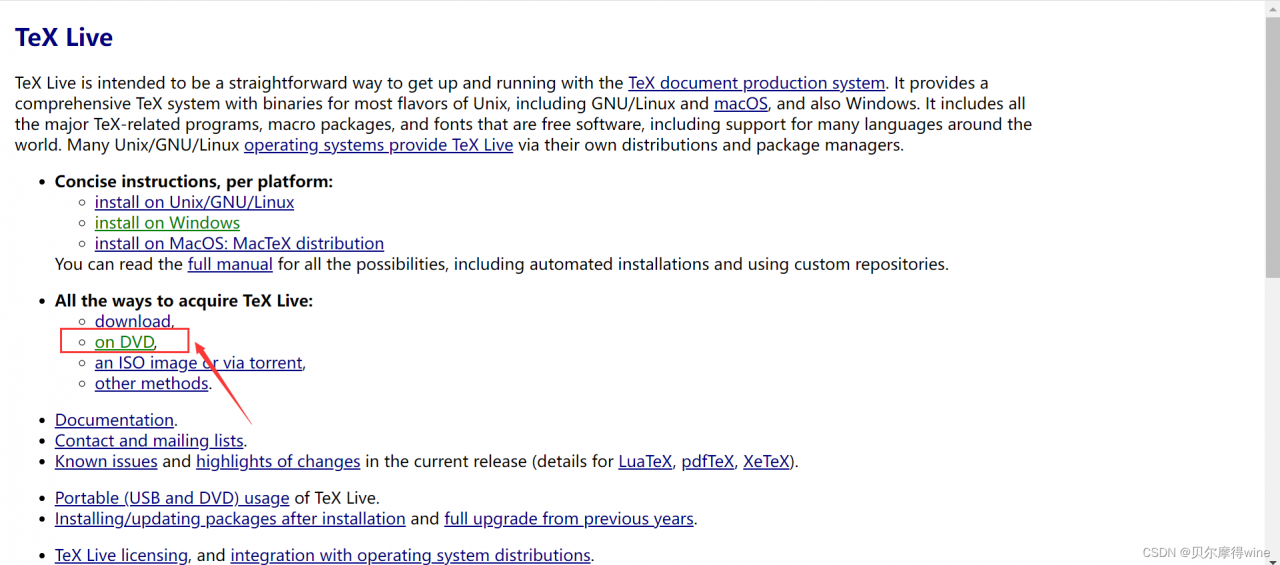
Task: Open the XeTeX details link
Action: 766,462
